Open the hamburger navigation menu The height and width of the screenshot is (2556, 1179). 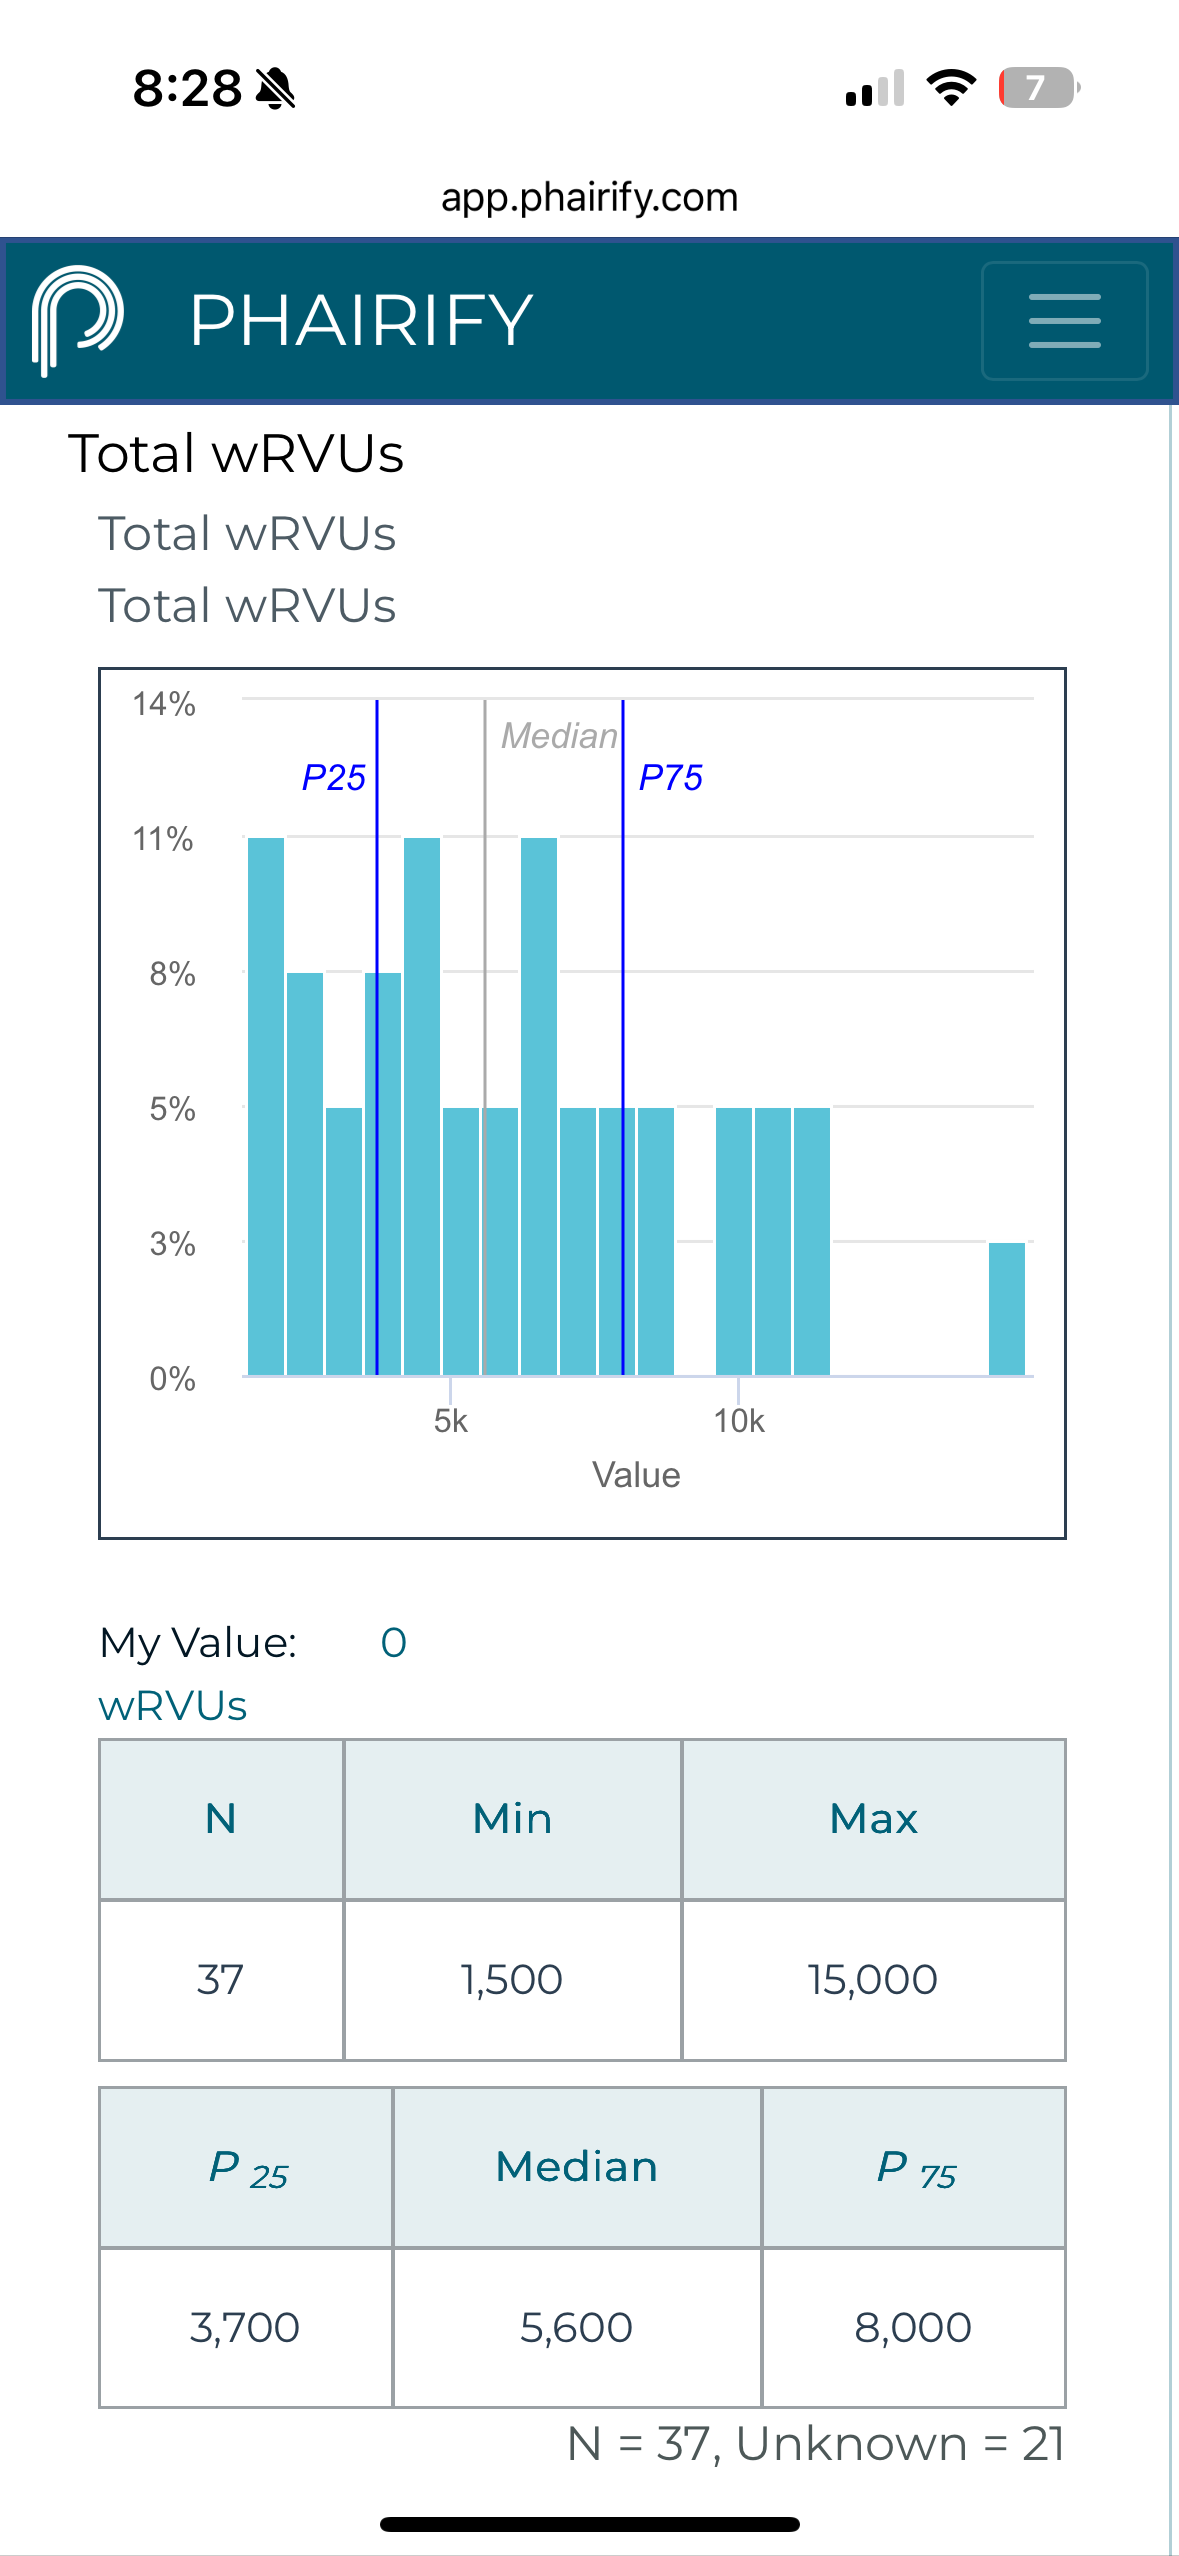pyautogui.click(x=1064, y=321)
